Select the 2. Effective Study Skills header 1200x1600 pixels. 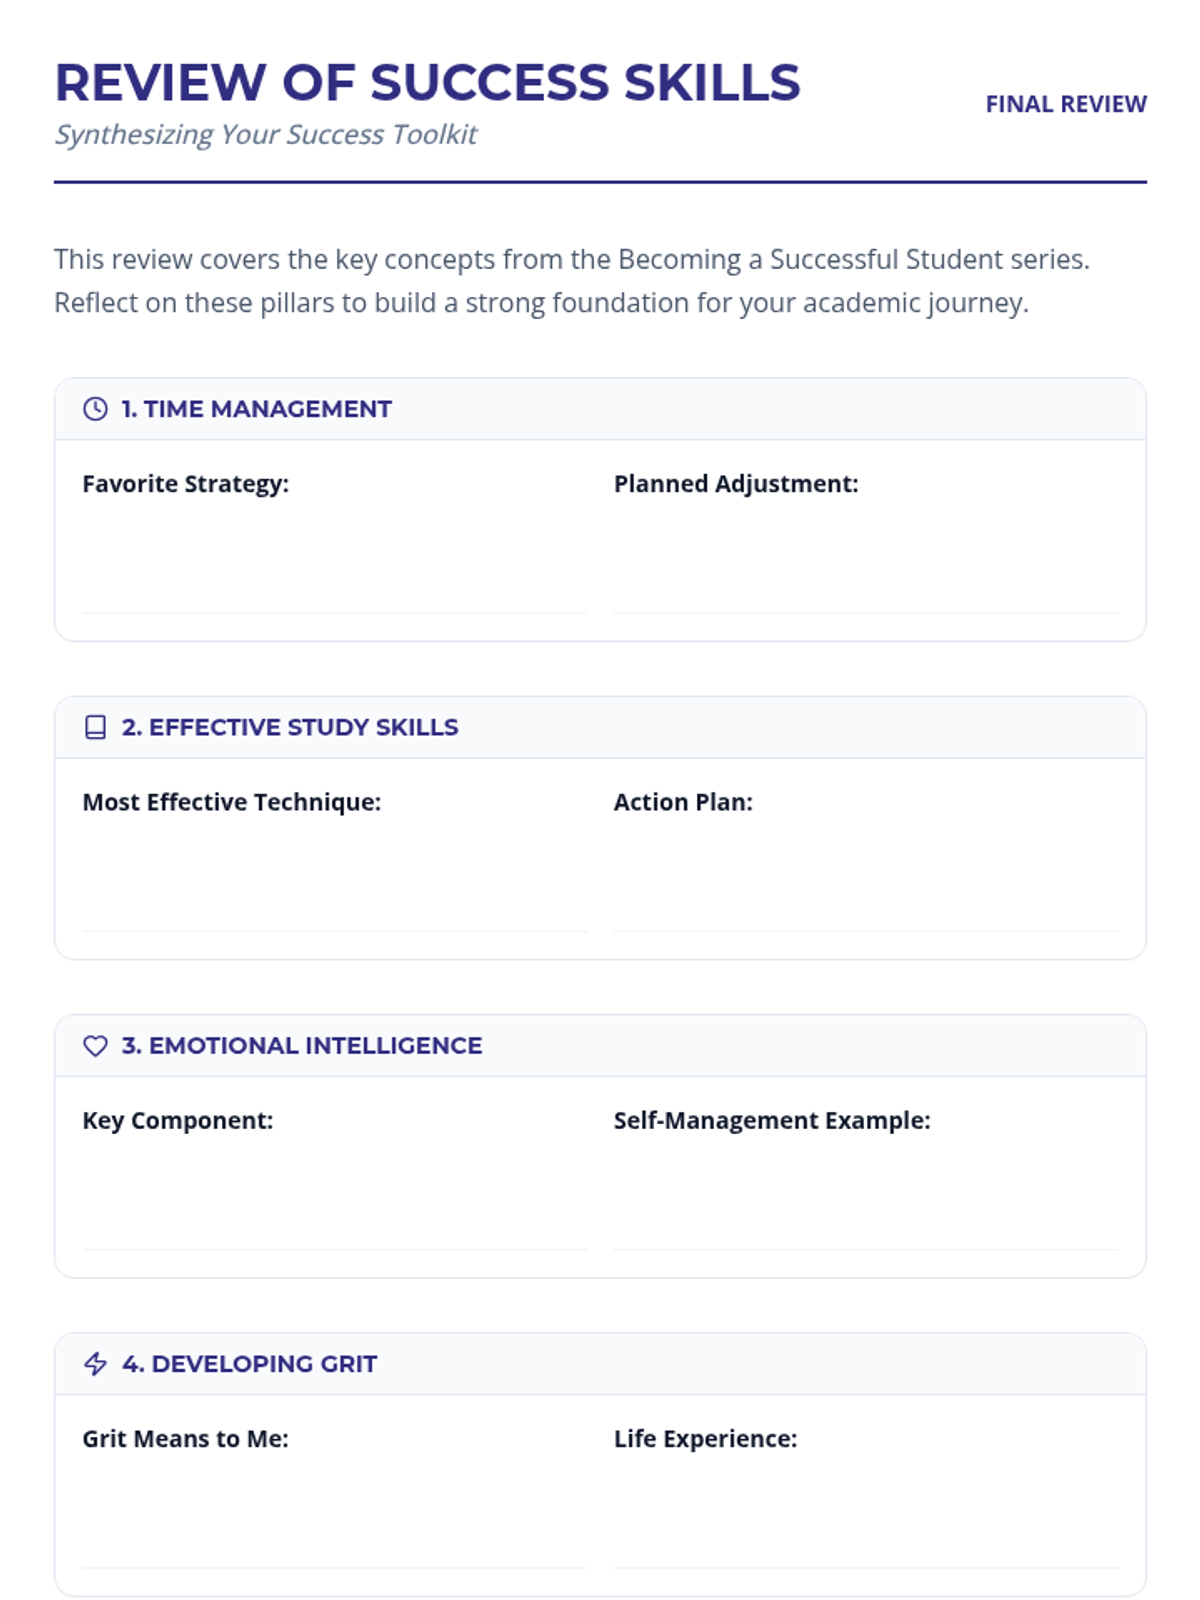pyautogui.click(x=290, y=727)
